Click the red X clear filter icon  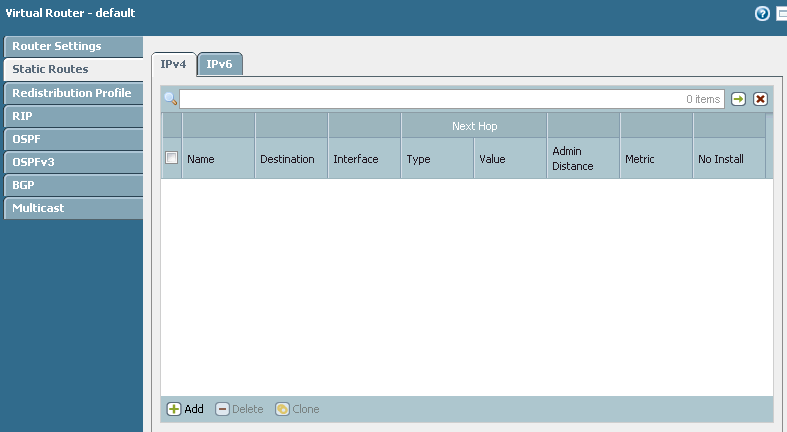click(760, 99)
